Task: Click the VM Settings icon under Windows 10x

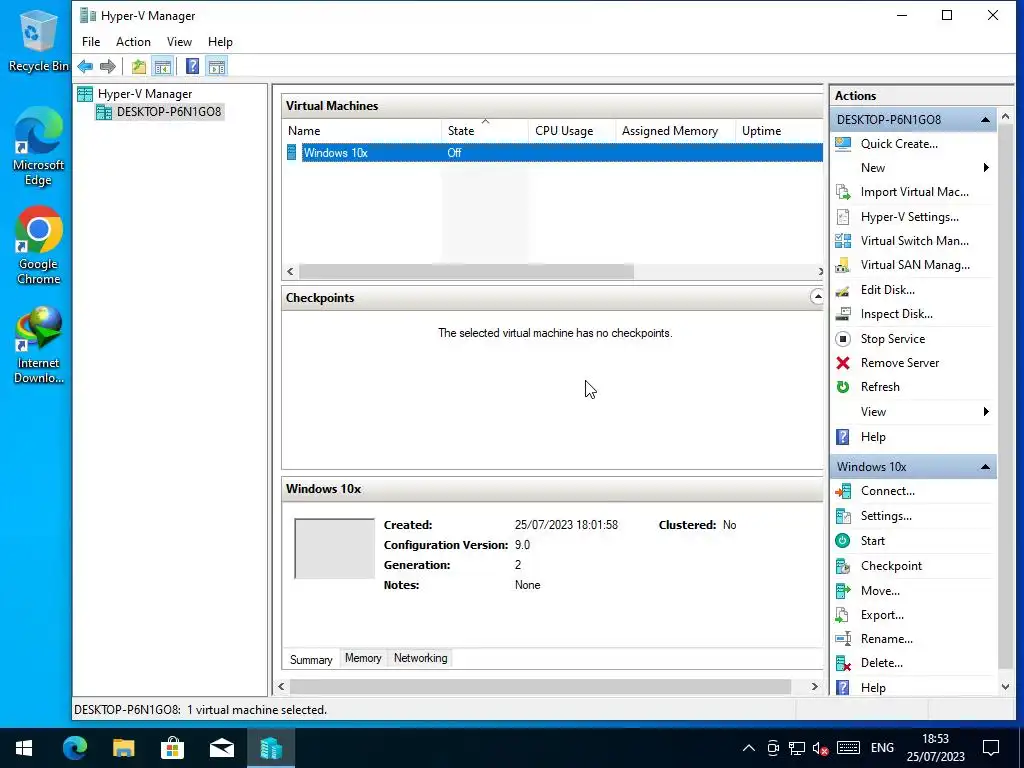Action: click(x=843, y=516)
